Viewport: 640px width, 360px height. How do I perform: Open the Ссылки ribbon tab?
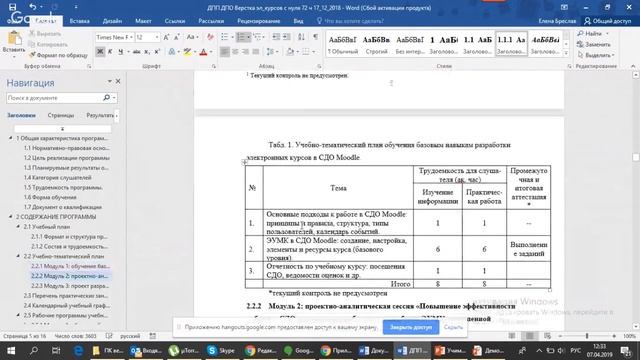175,21
